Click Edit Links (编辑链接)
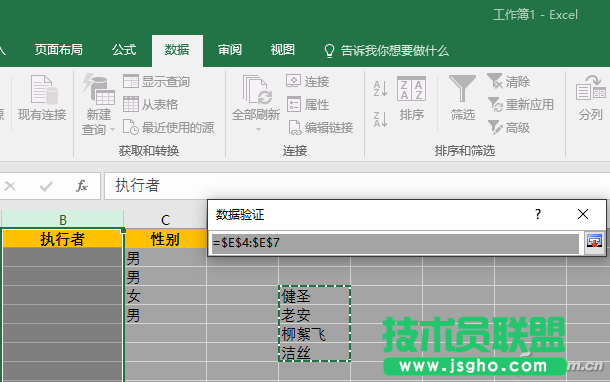610x382 pixels. point(321,127)
